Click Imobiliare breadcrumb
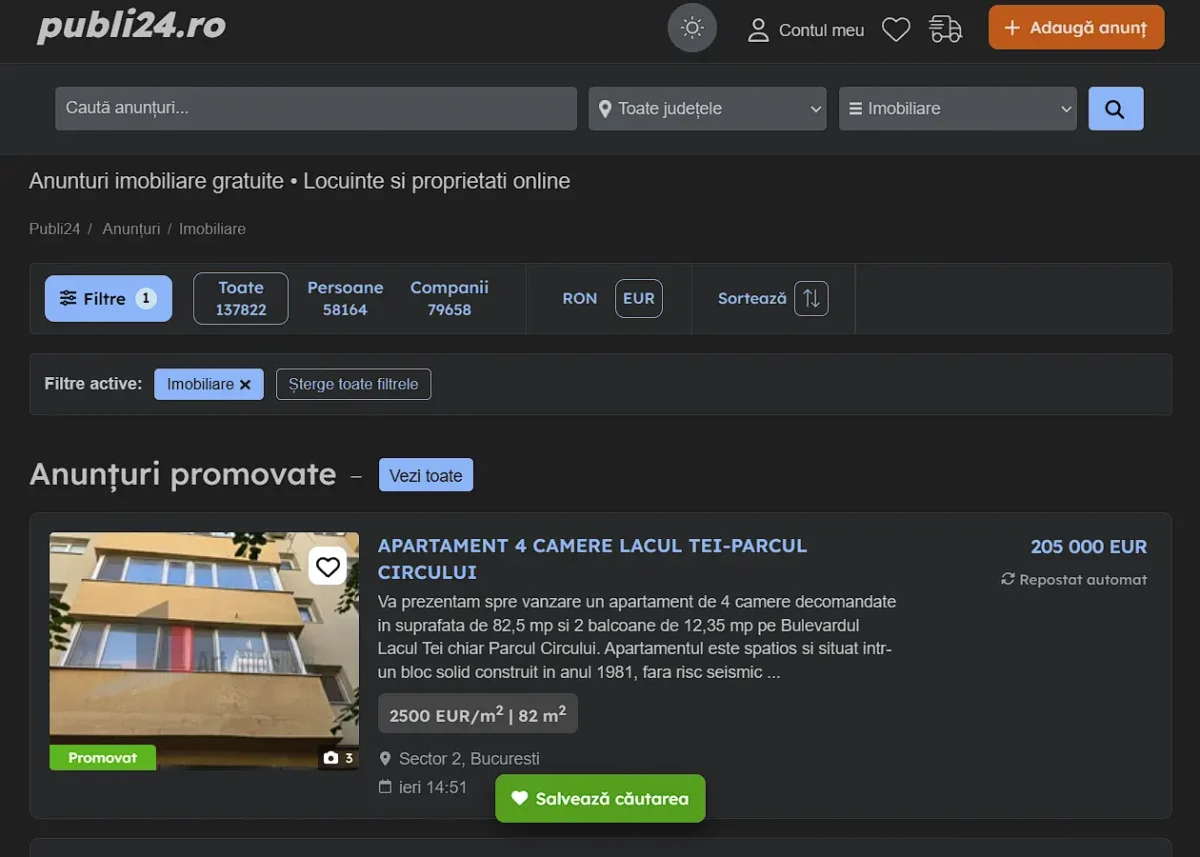Image resolution: width=1200 pixels, height=857 pixels. [x=212, y=229]
